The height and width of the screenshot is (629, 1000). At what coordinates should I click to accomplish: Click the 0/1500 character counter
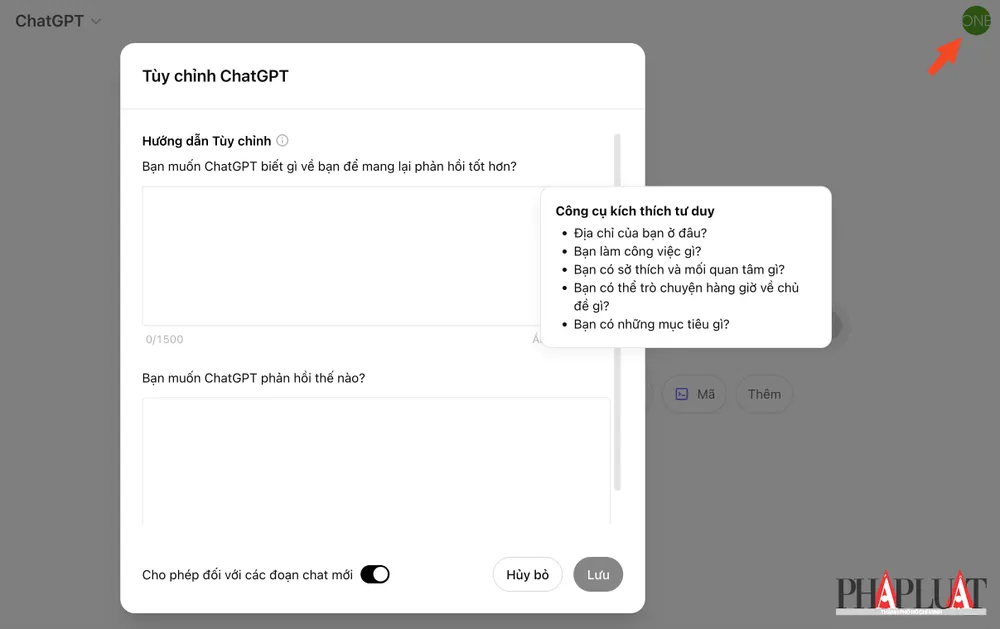tap(165, 340)
